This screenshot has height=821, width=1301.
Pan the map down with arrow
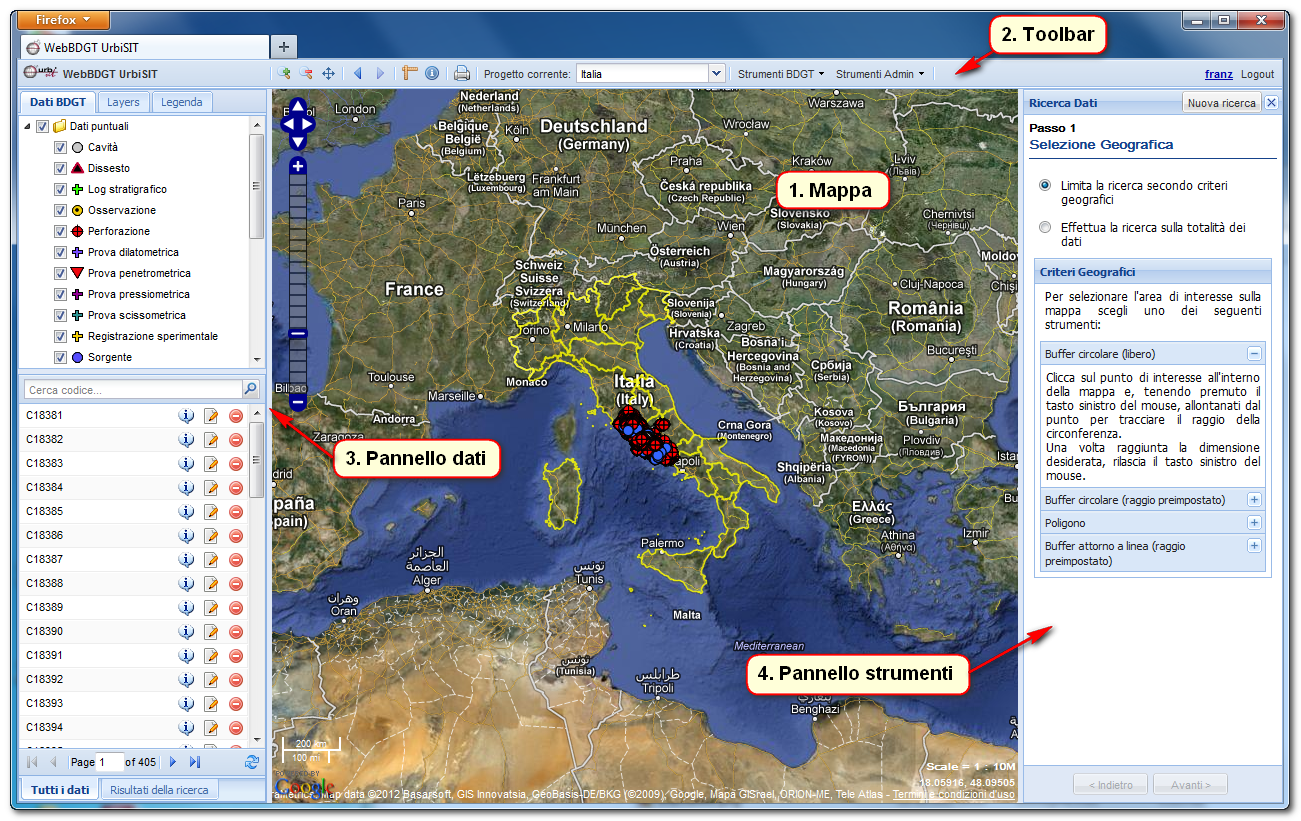tap(298, 141)
